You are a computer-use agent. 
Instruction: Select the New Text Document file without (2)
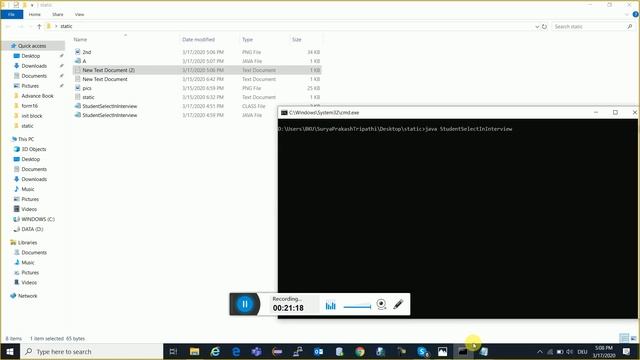pyautogui.click(x=197, y=79)
